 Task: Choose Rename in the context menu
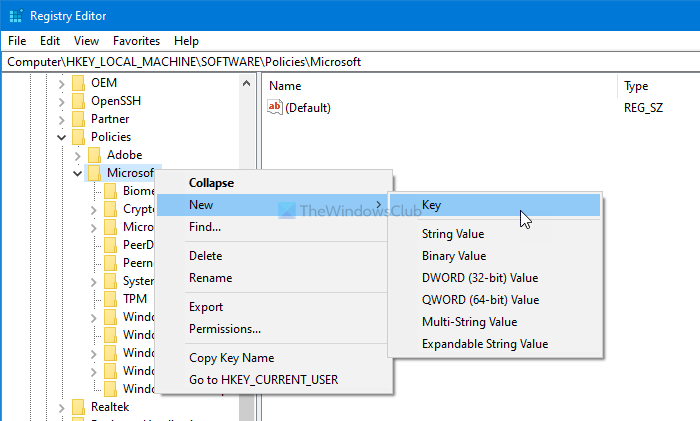click(274, 278)
